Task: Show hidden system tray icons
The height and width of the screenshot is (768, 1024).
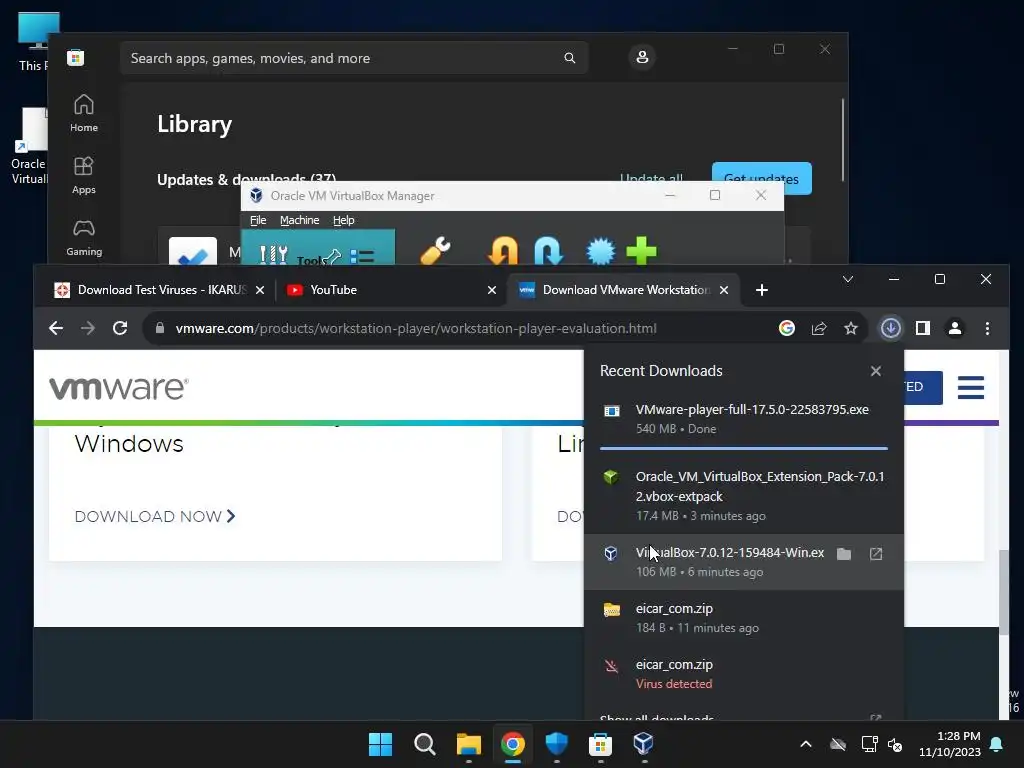Action: pos(806,744)
